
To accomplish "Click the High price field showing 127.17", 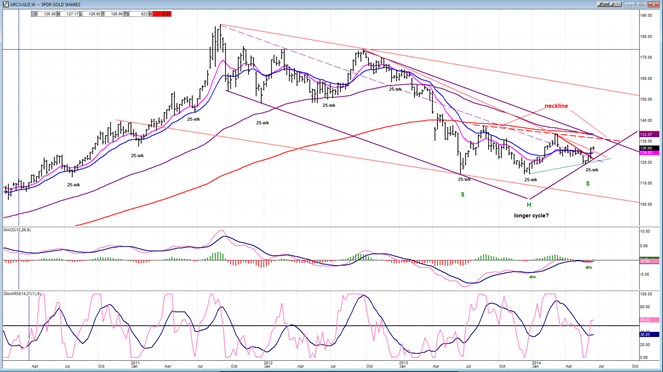I will pyautogui.click(x=70, y=14).
